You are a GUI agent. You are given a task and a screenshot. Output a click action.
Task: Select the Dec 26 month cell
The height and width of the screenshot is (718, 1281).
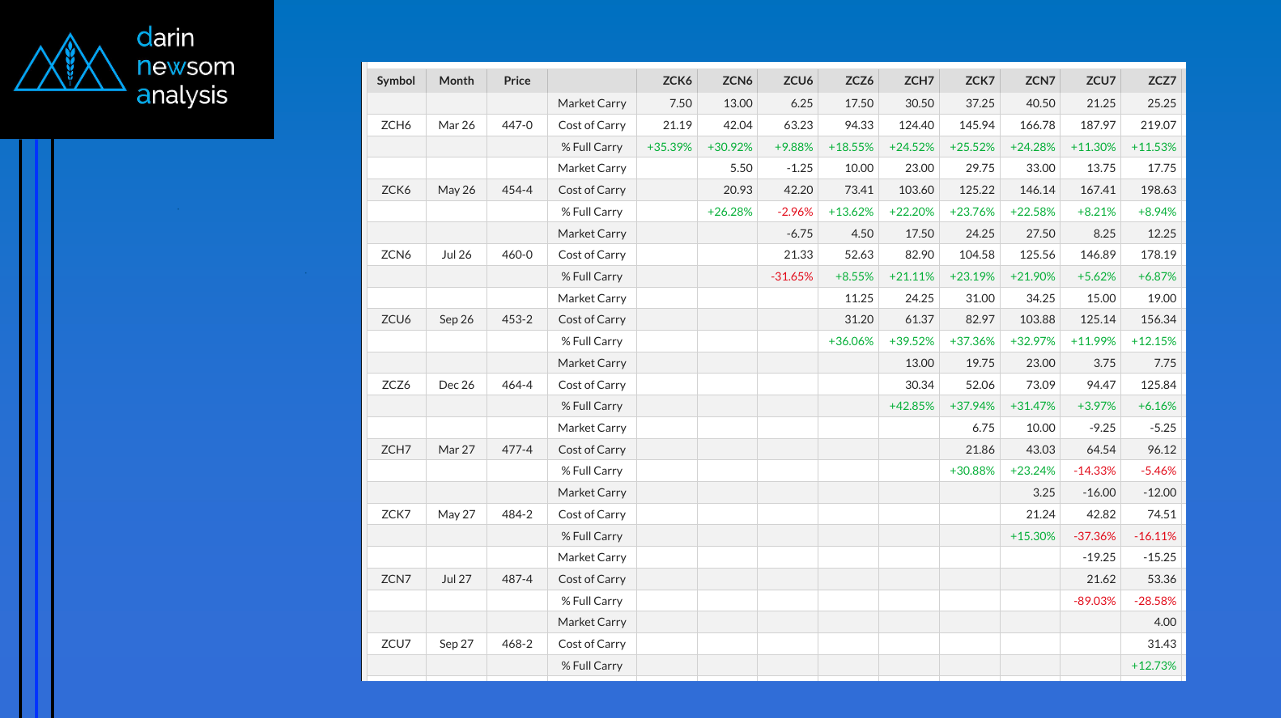click(456, 385)
